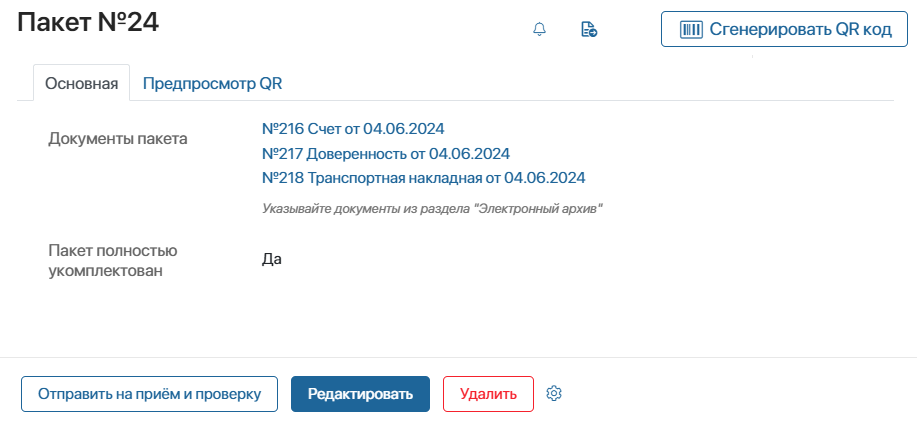Click the Пакет №24 page title
Image resolution: width=917 pixels, height=424 pixels.
(88, 23)
